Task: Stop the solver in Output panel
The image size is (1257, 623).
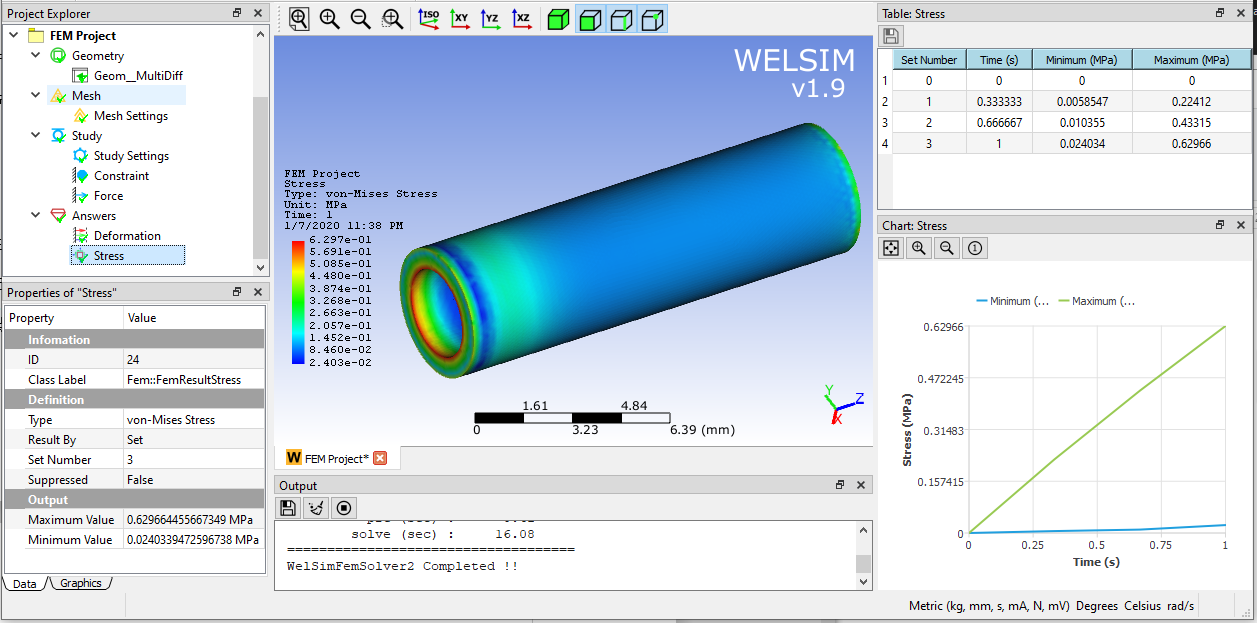Action: (344, 508)
